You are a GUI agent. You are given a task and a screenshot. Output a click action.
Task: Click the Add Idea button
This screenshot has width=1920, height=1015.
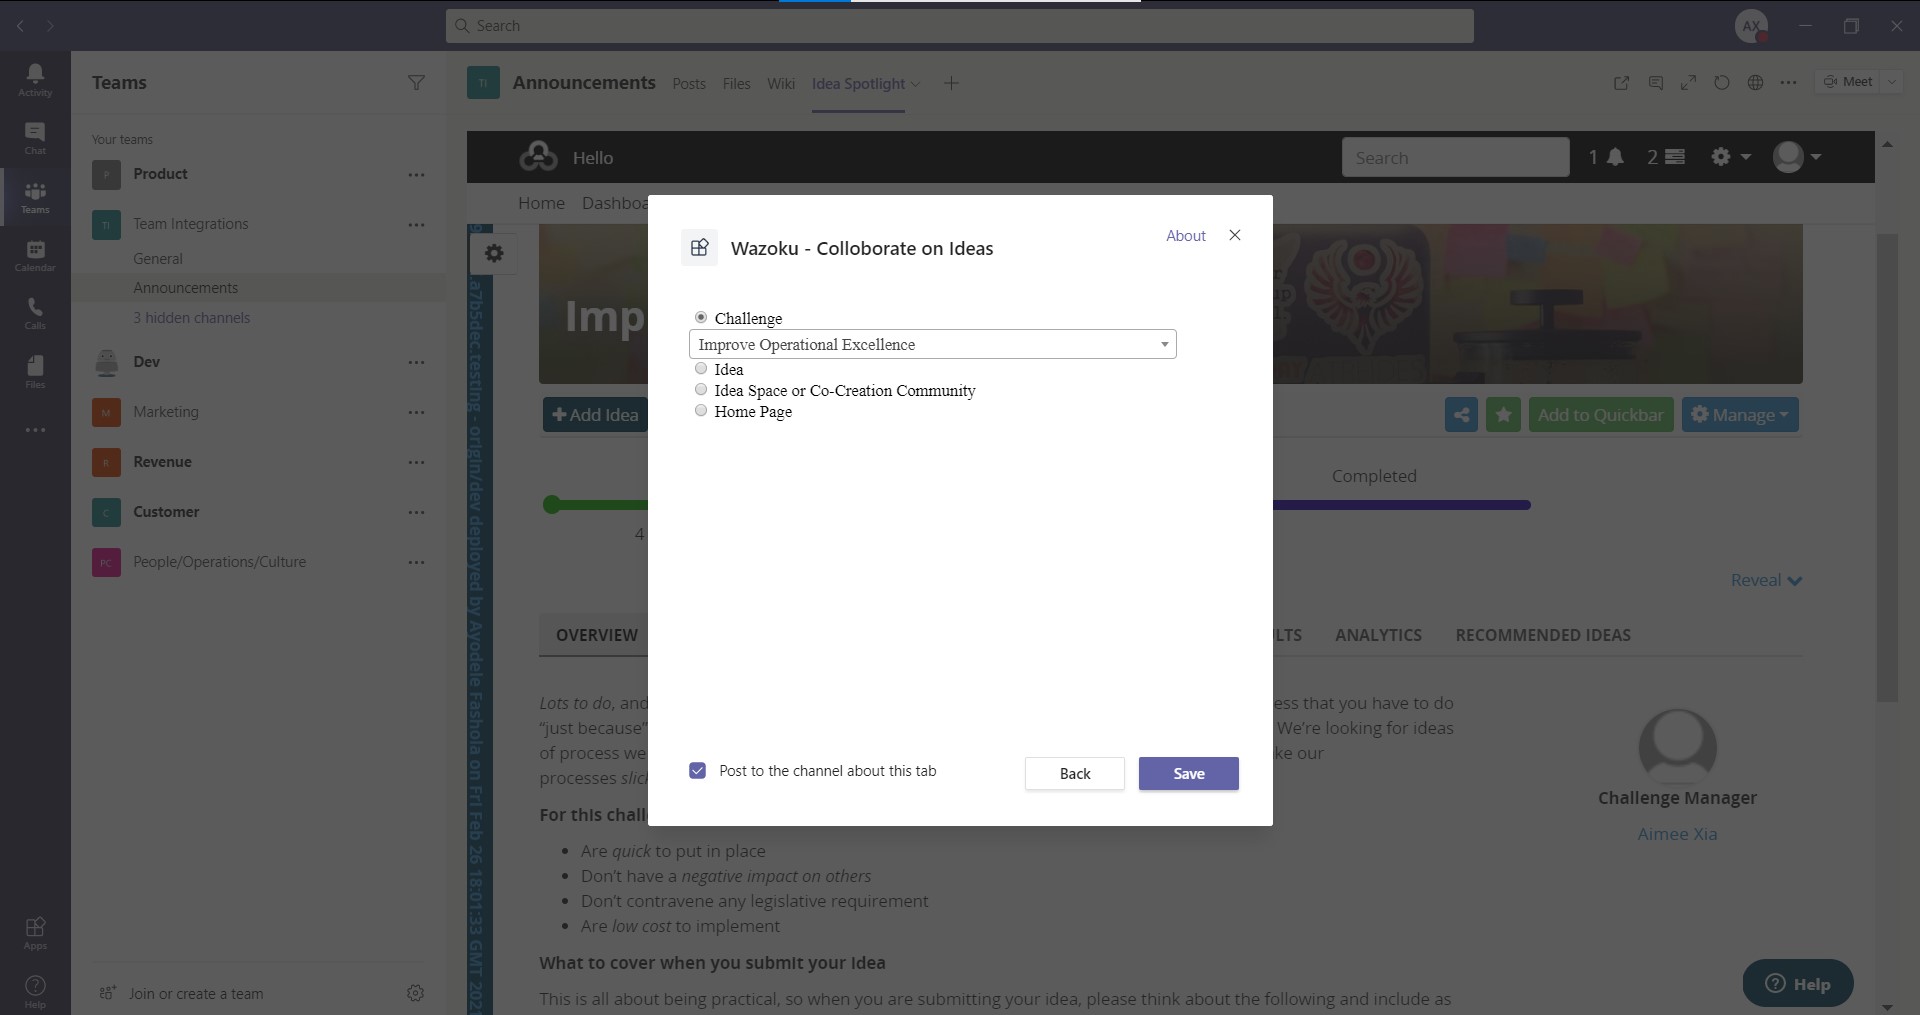click(x=595, y=415)
